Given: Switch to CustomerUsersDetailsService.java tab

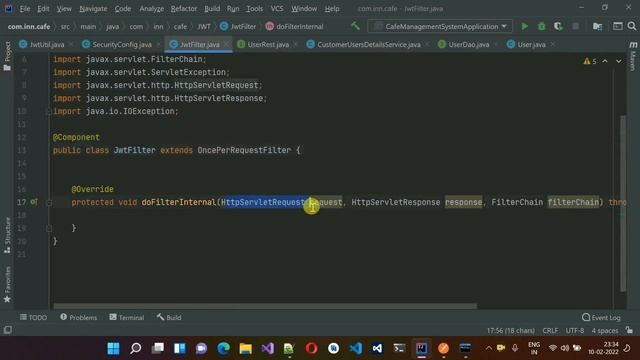Looking at the screenshot, I should point(369,44).
